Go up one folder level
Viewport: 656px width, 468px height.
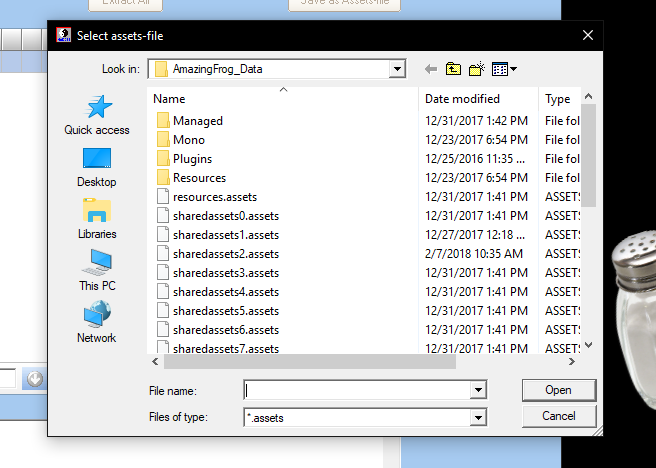[453, 69]
